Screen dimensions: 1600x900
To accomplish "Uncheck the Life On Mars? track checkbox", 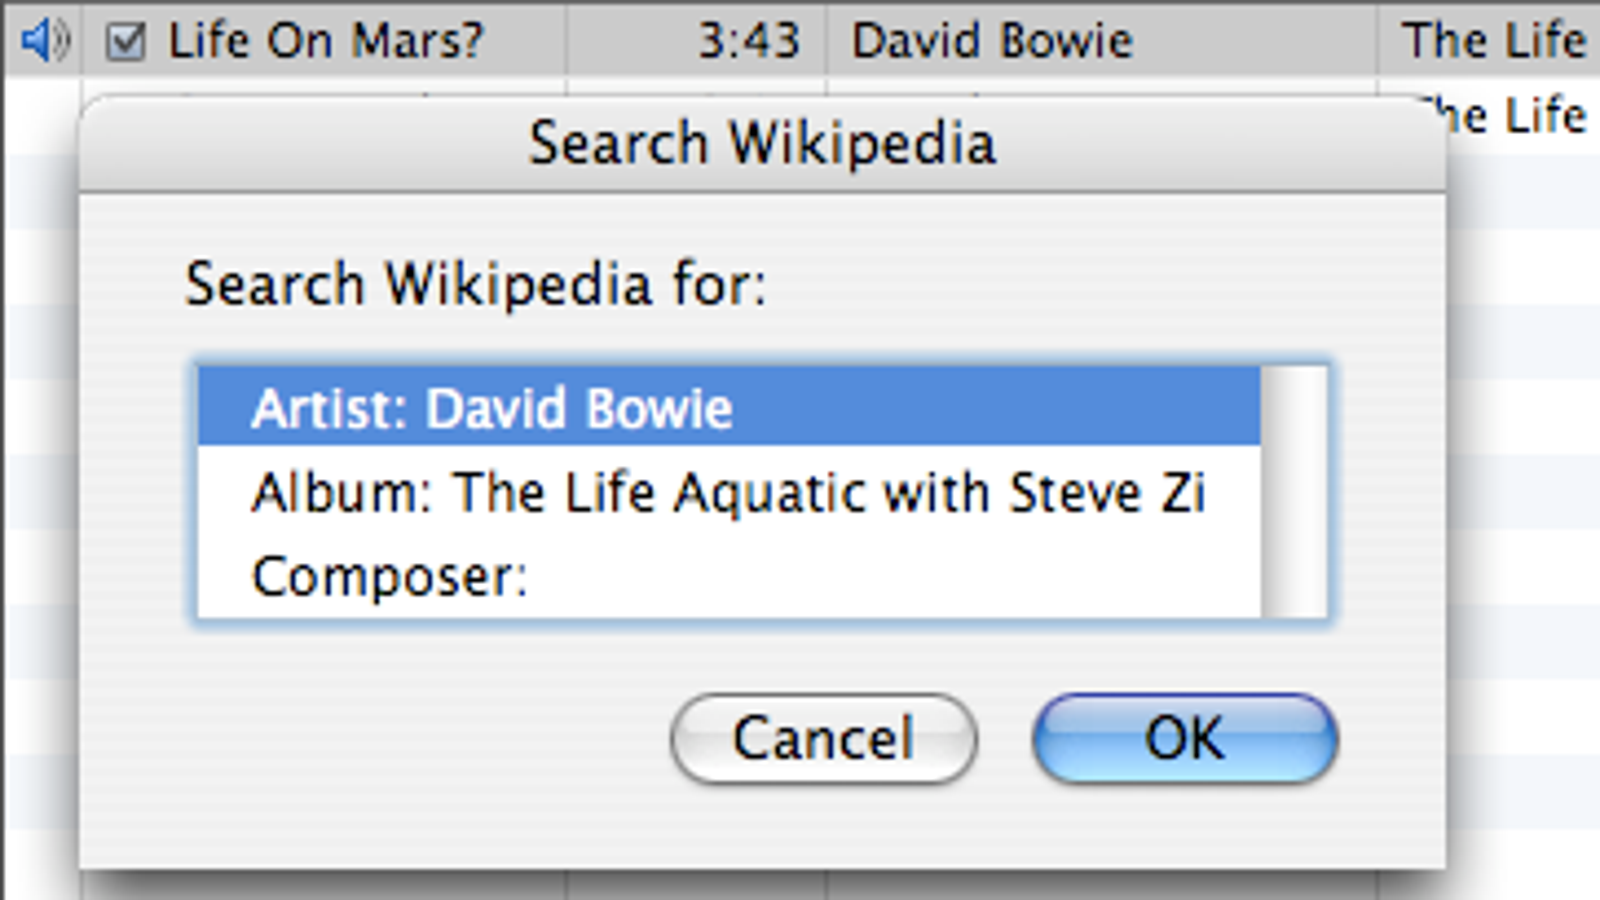I will [x=126, y=42].
